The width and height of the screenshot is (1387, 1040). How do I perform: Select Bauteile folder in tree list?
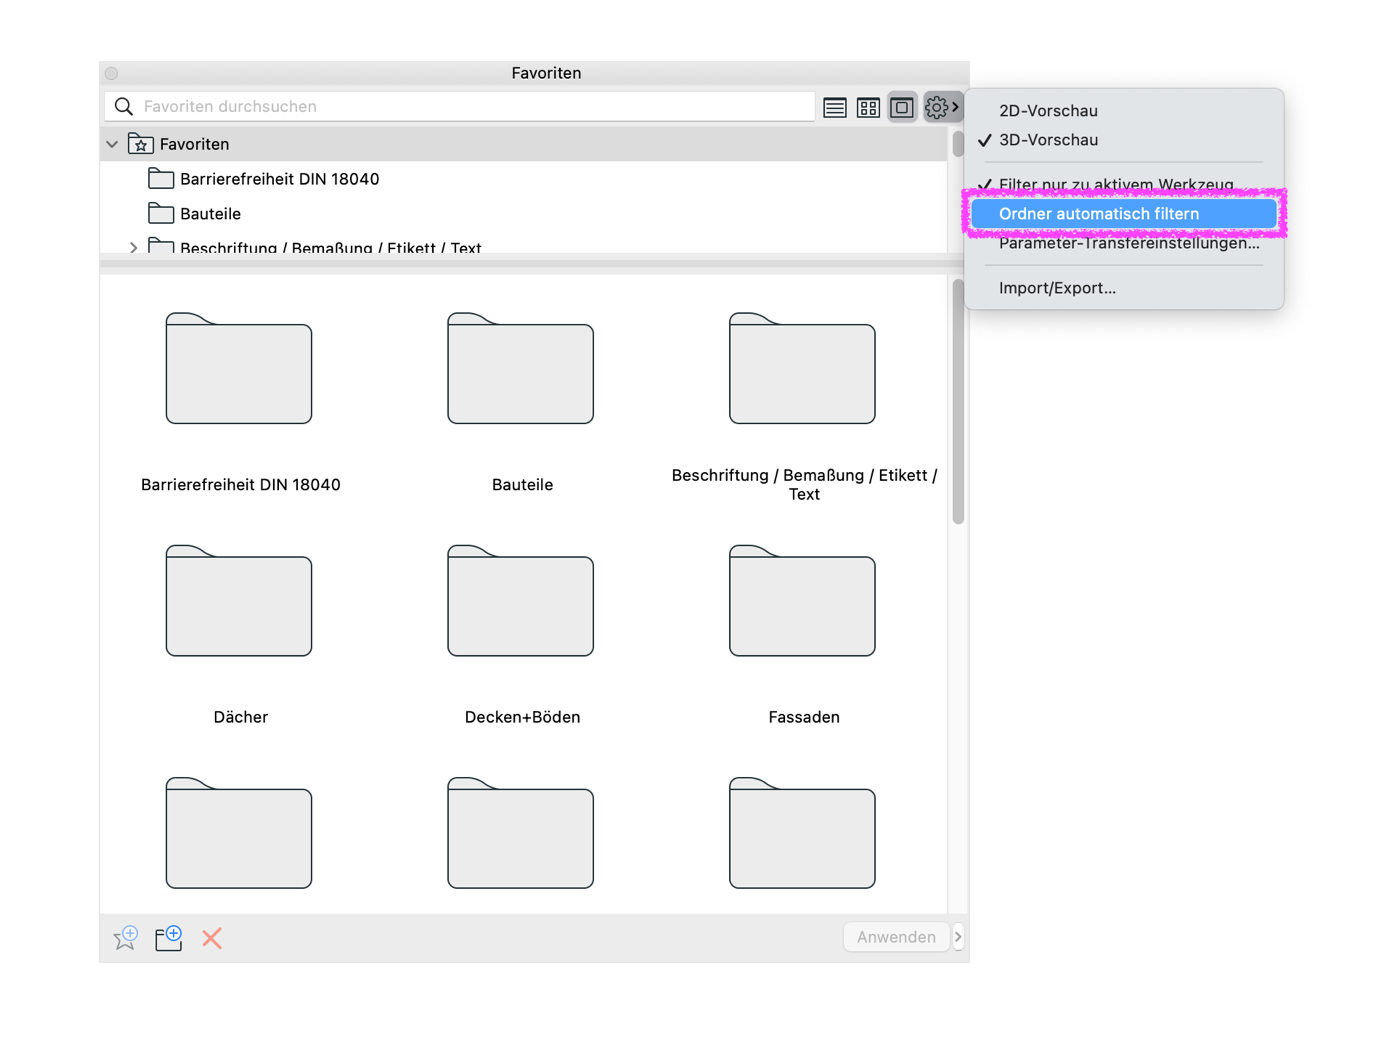pos(210,214)
